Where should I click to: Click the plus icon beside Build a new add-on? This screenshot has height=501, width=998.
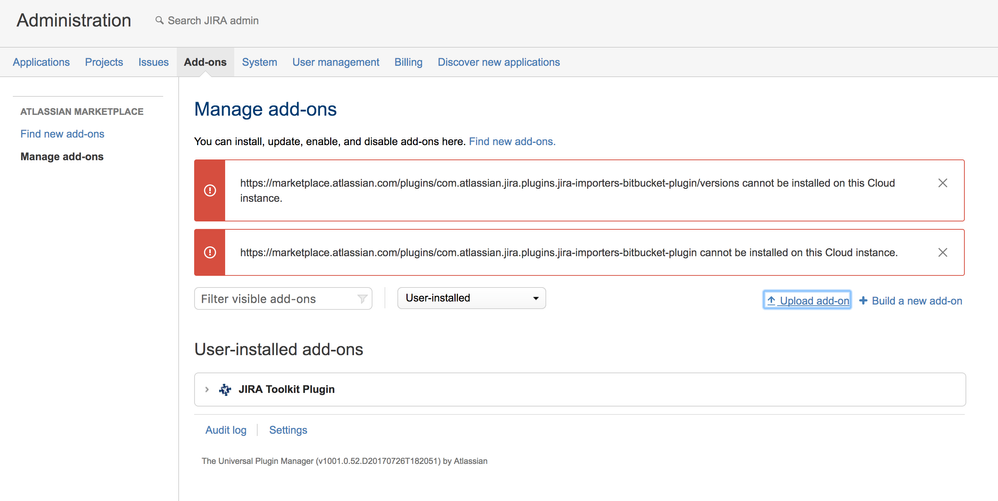(863, 300)
